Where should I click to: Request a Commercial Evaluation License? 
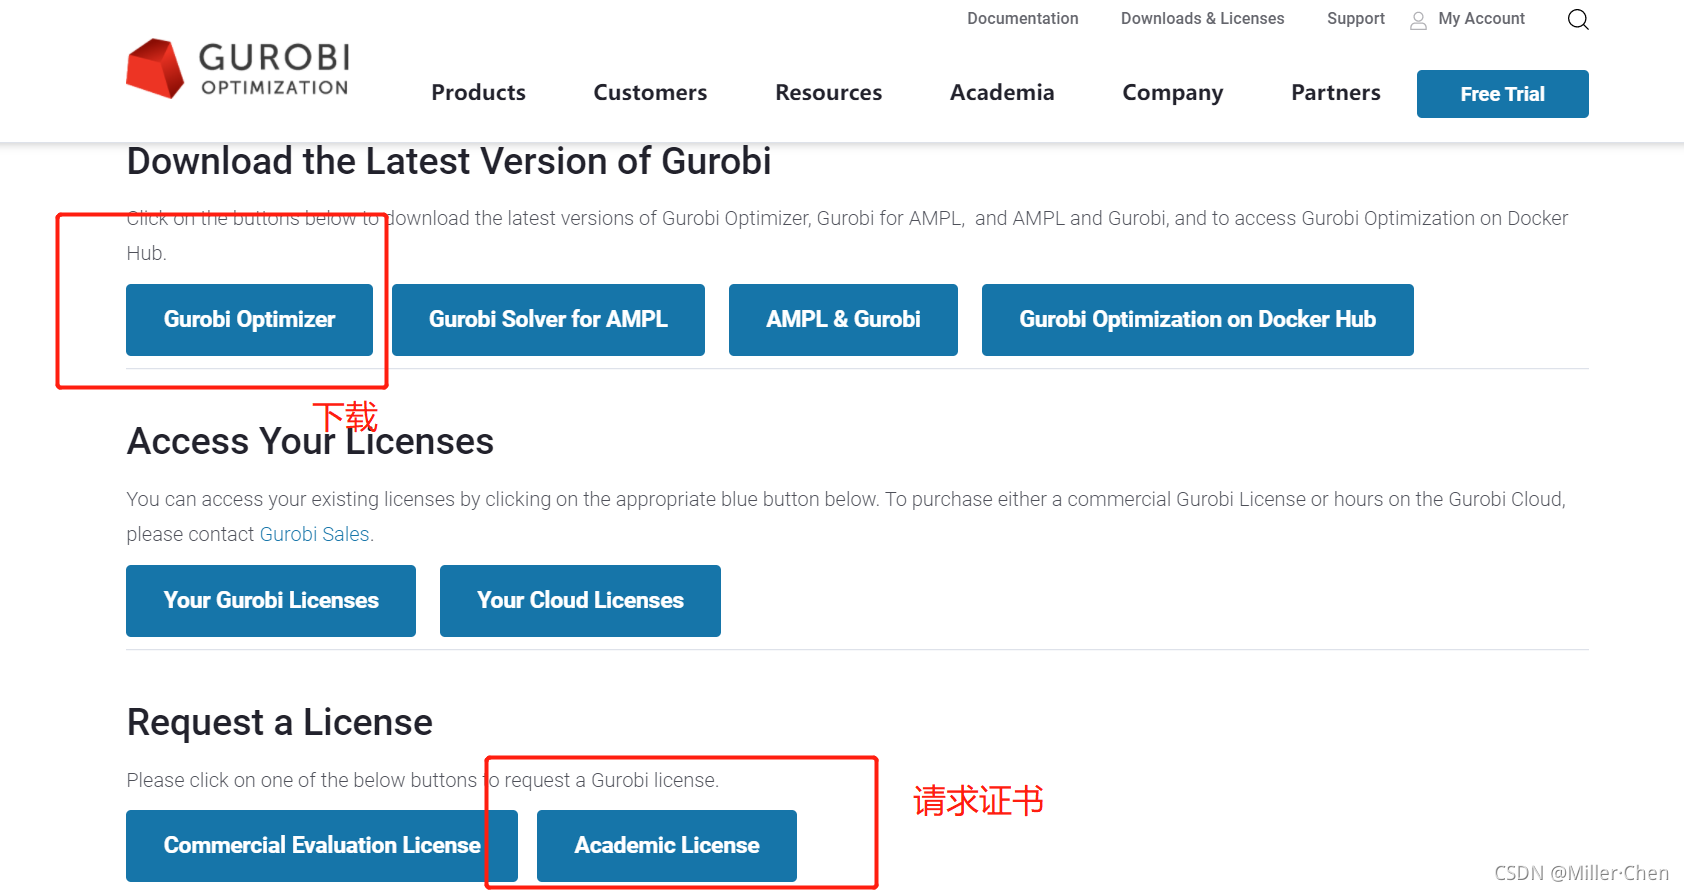[x=322, y=846]
